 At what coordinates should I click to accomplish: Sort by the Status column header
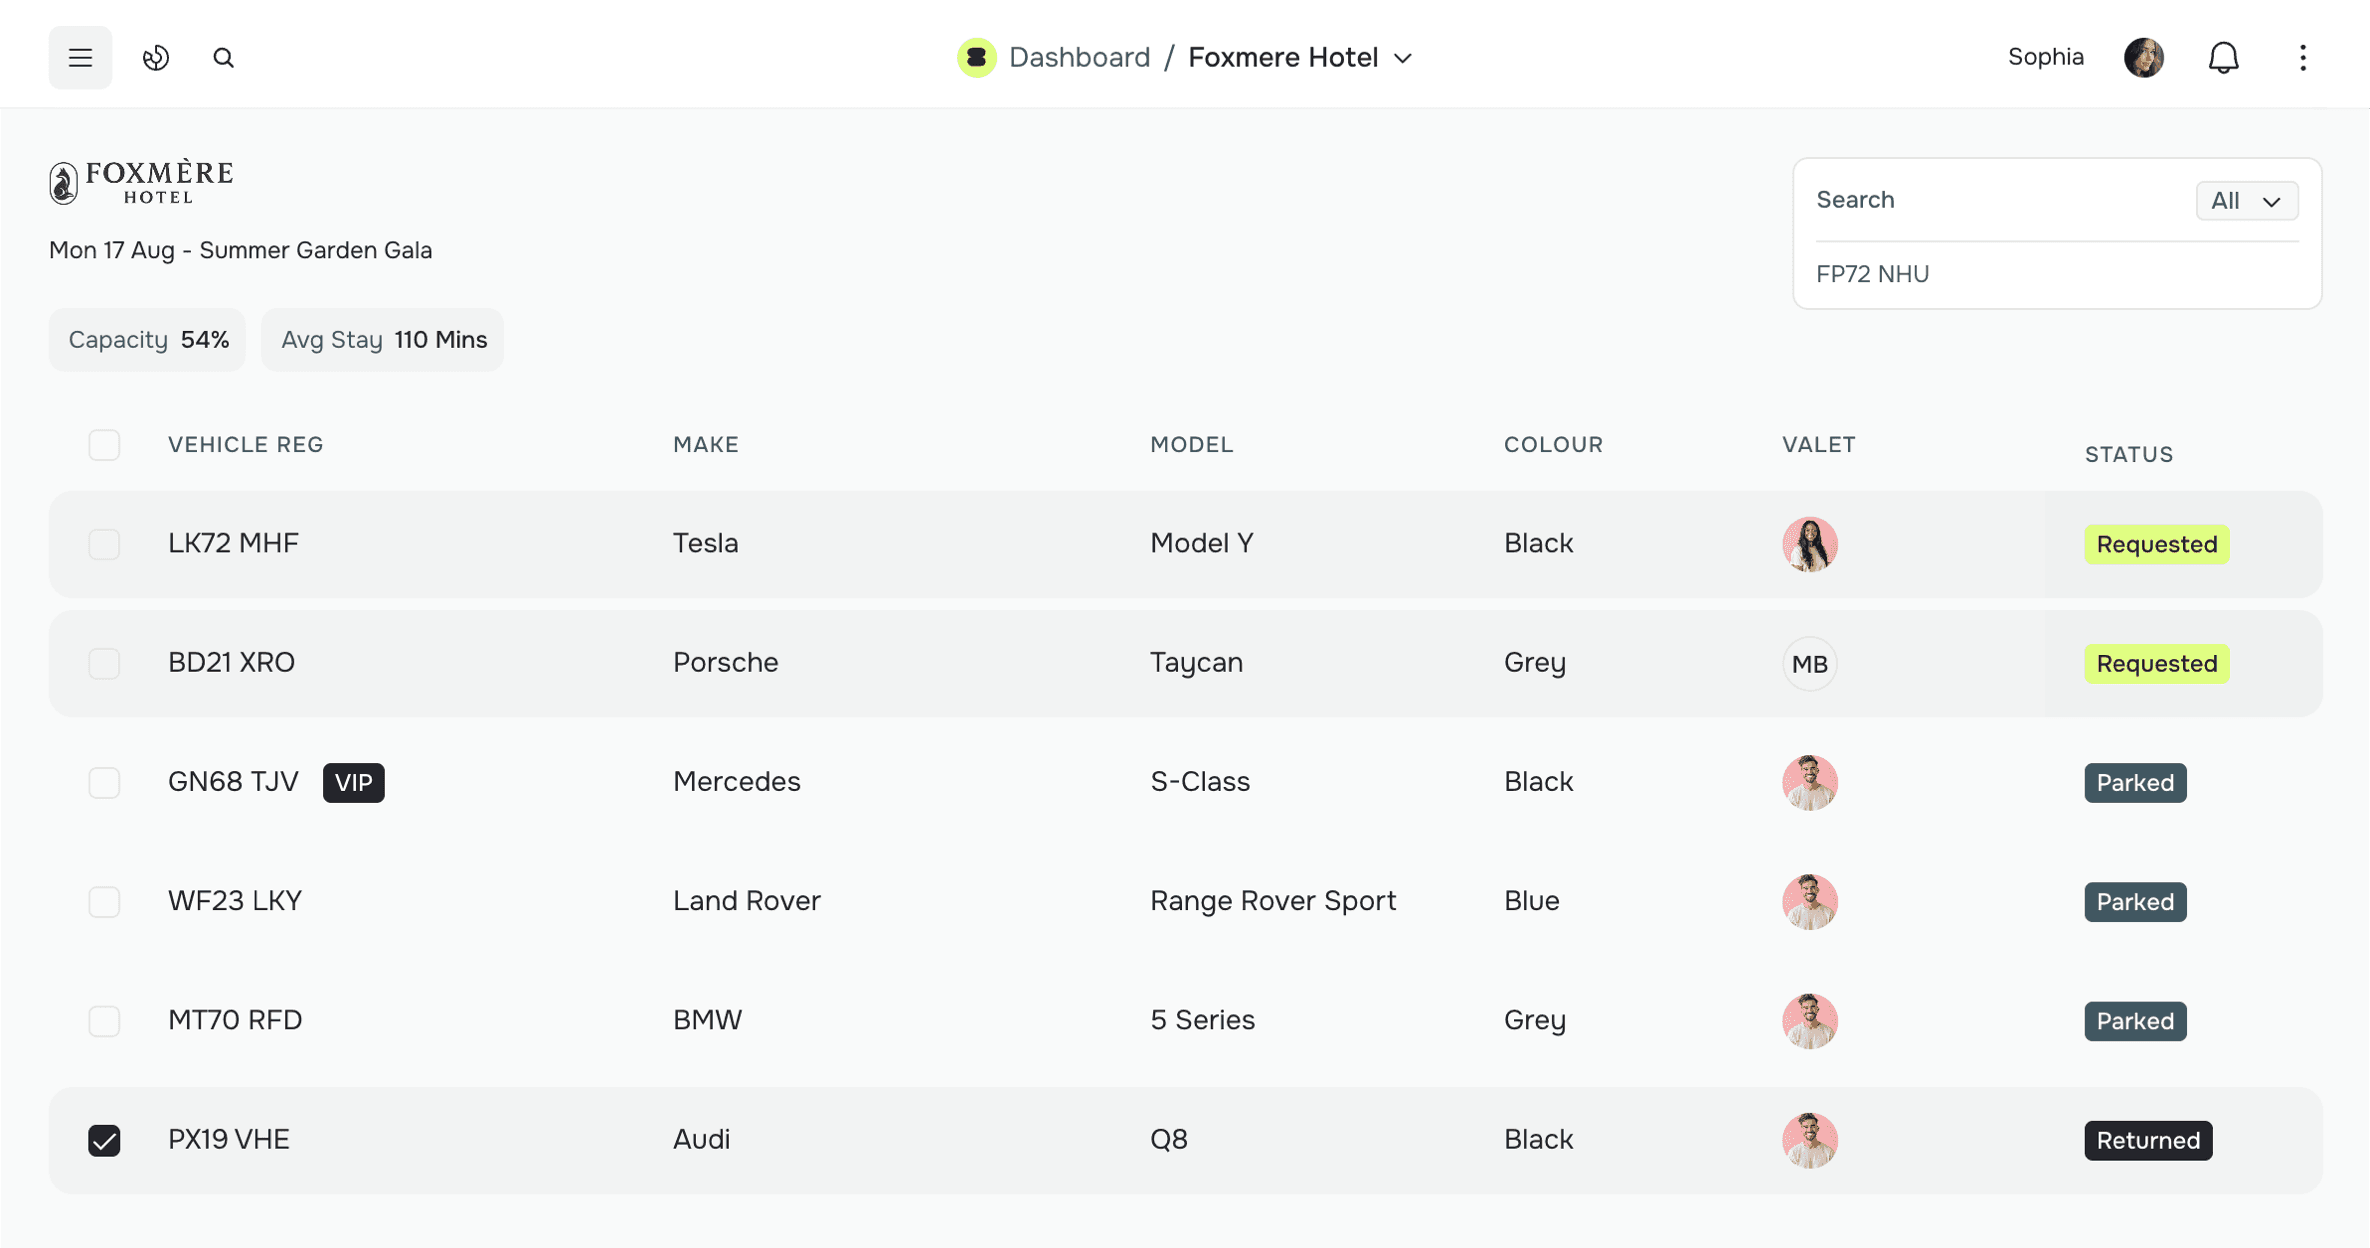pos(2128,455)
